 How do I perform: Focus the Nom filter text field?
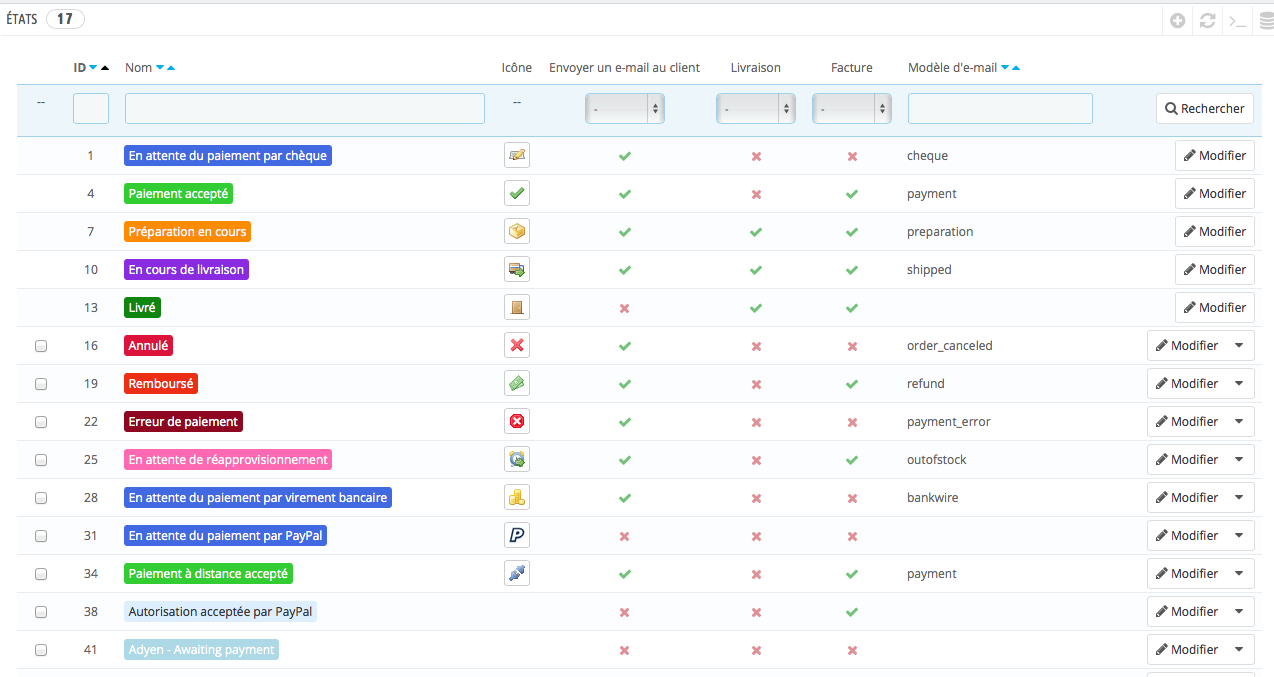(x=304, y=108)
